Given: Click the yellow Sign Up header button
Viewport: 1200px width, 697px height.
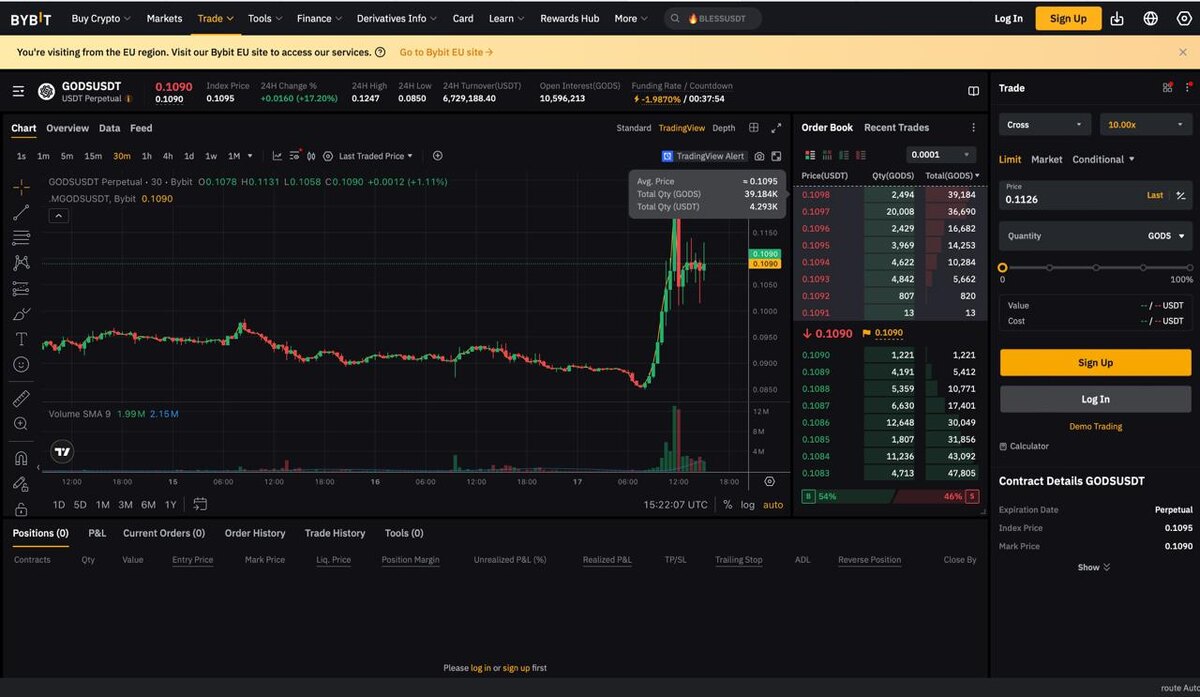Looking at the screenshot, I should pos(1068,18).
